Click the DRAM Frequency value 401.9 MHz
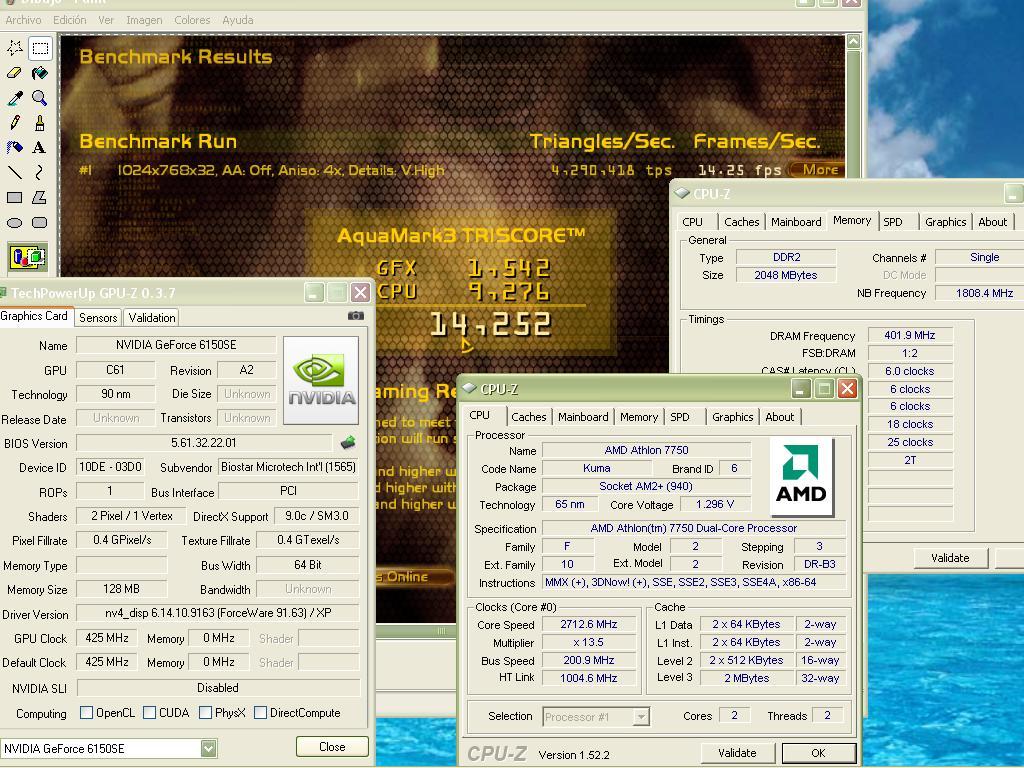1024x768 pixels. [x=910, y=335]
